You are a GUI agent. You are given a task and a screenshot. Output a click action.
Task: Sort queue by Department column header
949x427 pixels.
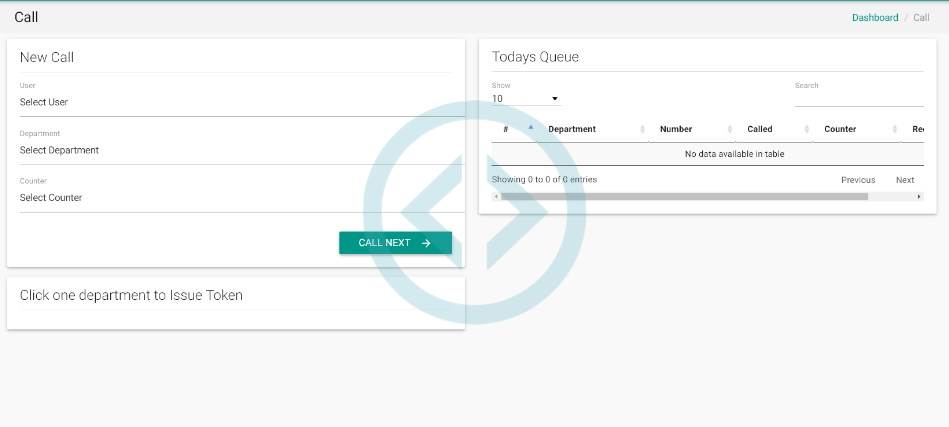(x=572, y=129)
